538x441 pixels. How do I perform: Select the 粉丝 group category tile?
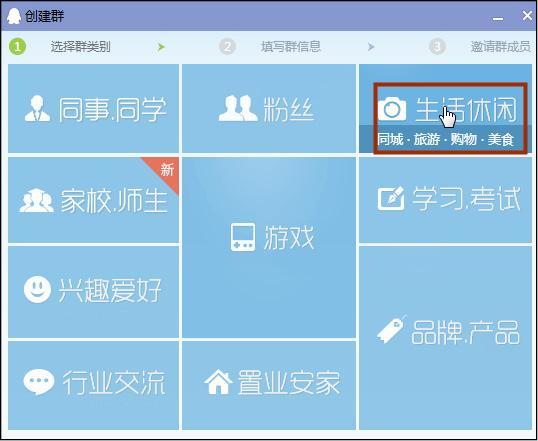coord(269,108)
